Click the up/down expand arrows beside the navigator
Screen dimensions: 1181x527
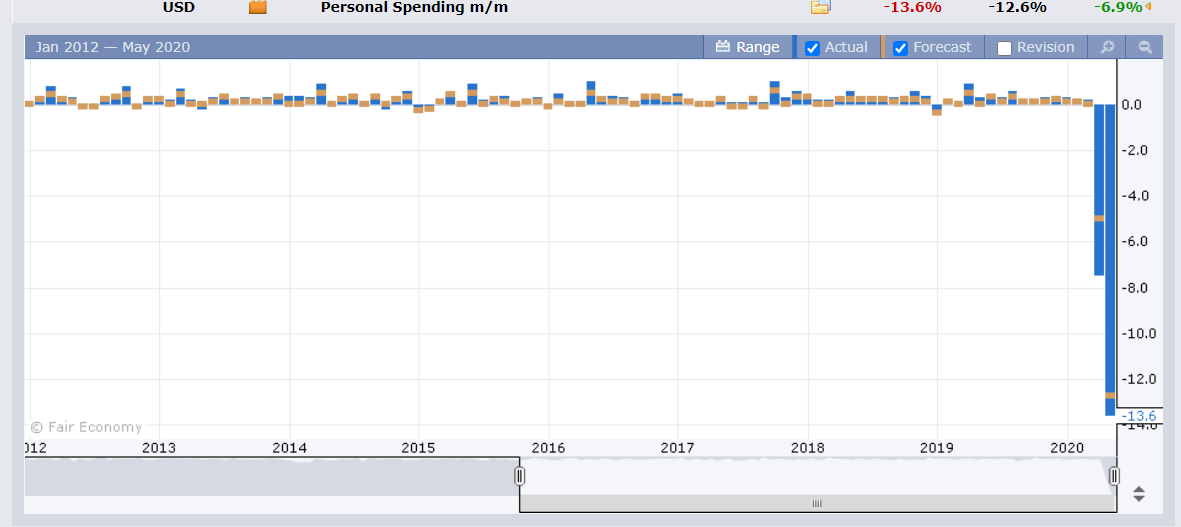pos(1139,494)
